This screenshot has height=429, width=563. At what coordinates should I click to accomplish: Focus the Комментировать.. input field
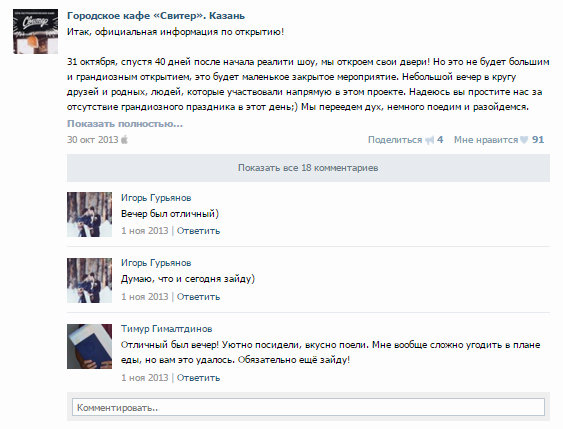[308, 407]
